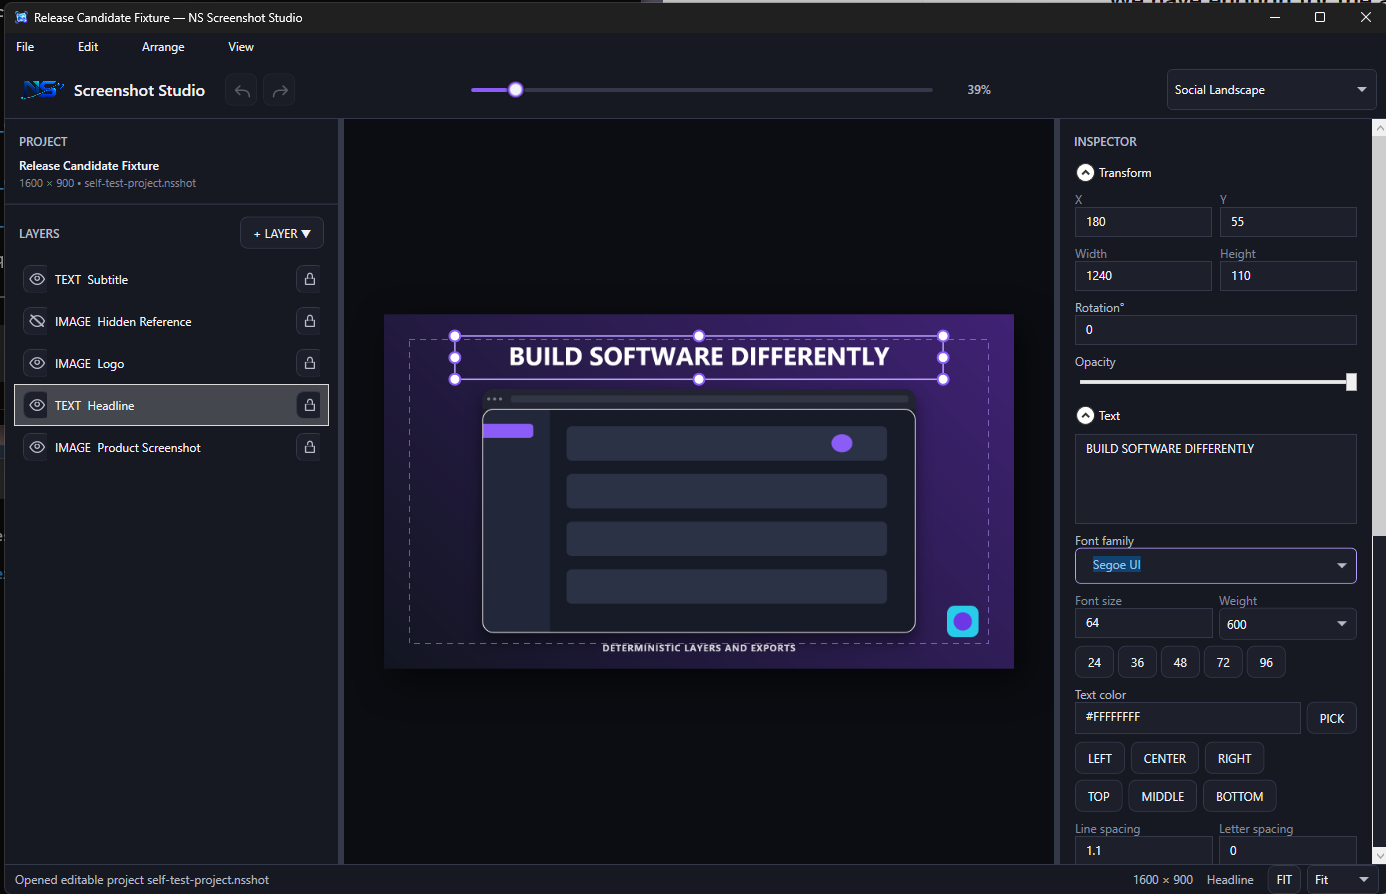Open the Fit zoom dropdown in status bar
This screenshot has height=894, width=1386.
coord(1341,880)
